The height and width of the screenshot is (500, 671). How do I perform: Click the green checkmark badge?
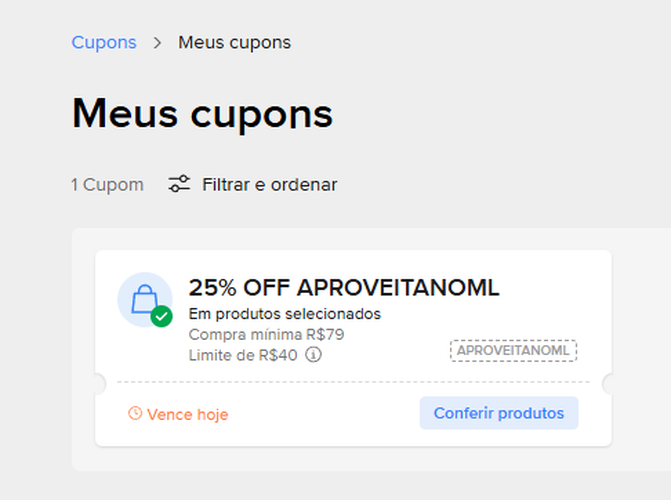pyautogui.click(x=162, y=316)
